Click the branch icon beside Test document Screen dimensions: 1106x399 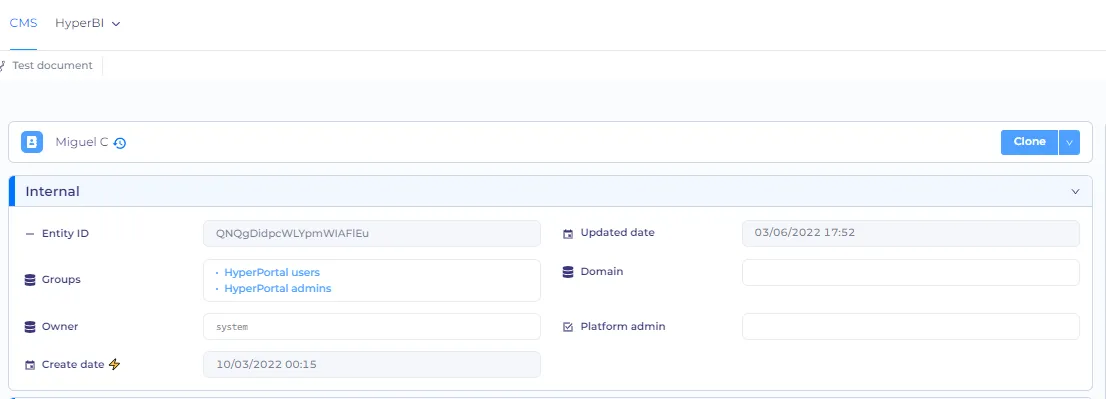pyautogui.click(x=3, y=66)
